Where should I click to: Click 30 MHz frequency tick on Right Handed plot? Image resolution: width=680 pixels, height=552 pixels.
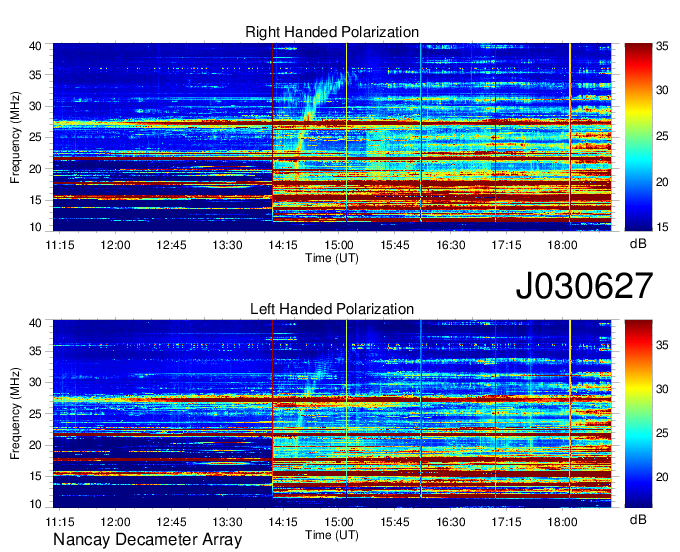pyautogui.click(x=36, y=106)
